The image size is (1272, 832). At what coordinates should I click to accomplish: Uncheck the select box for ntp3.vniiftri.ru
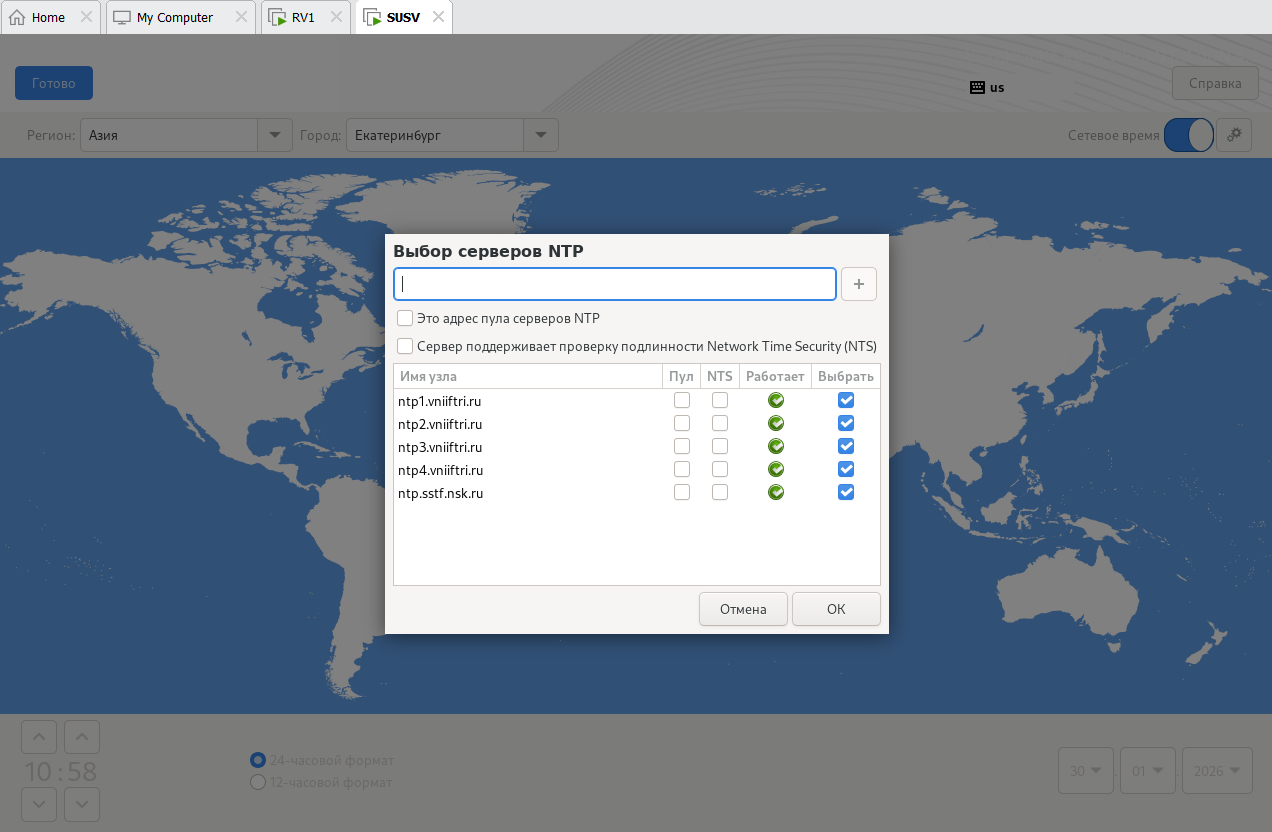pyautogui.click(x=846, y=447)
